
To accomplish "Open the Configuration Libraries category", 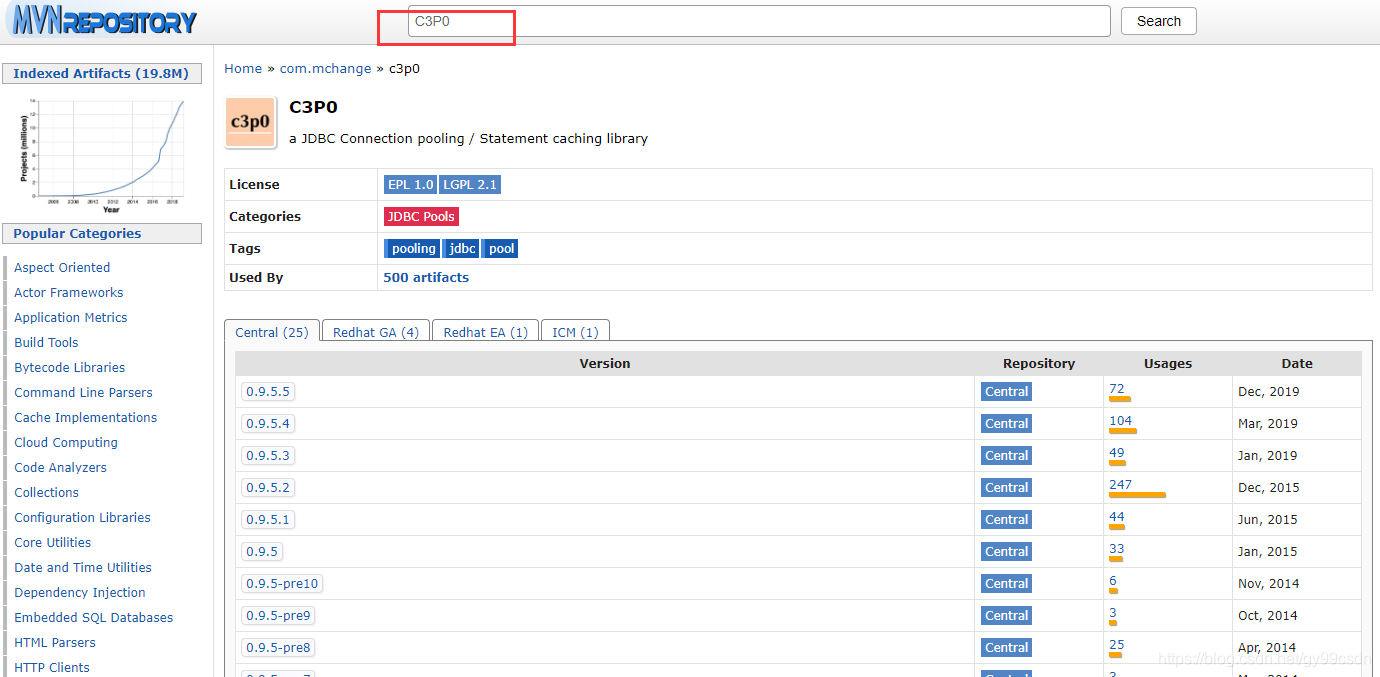I will point(82,517).
